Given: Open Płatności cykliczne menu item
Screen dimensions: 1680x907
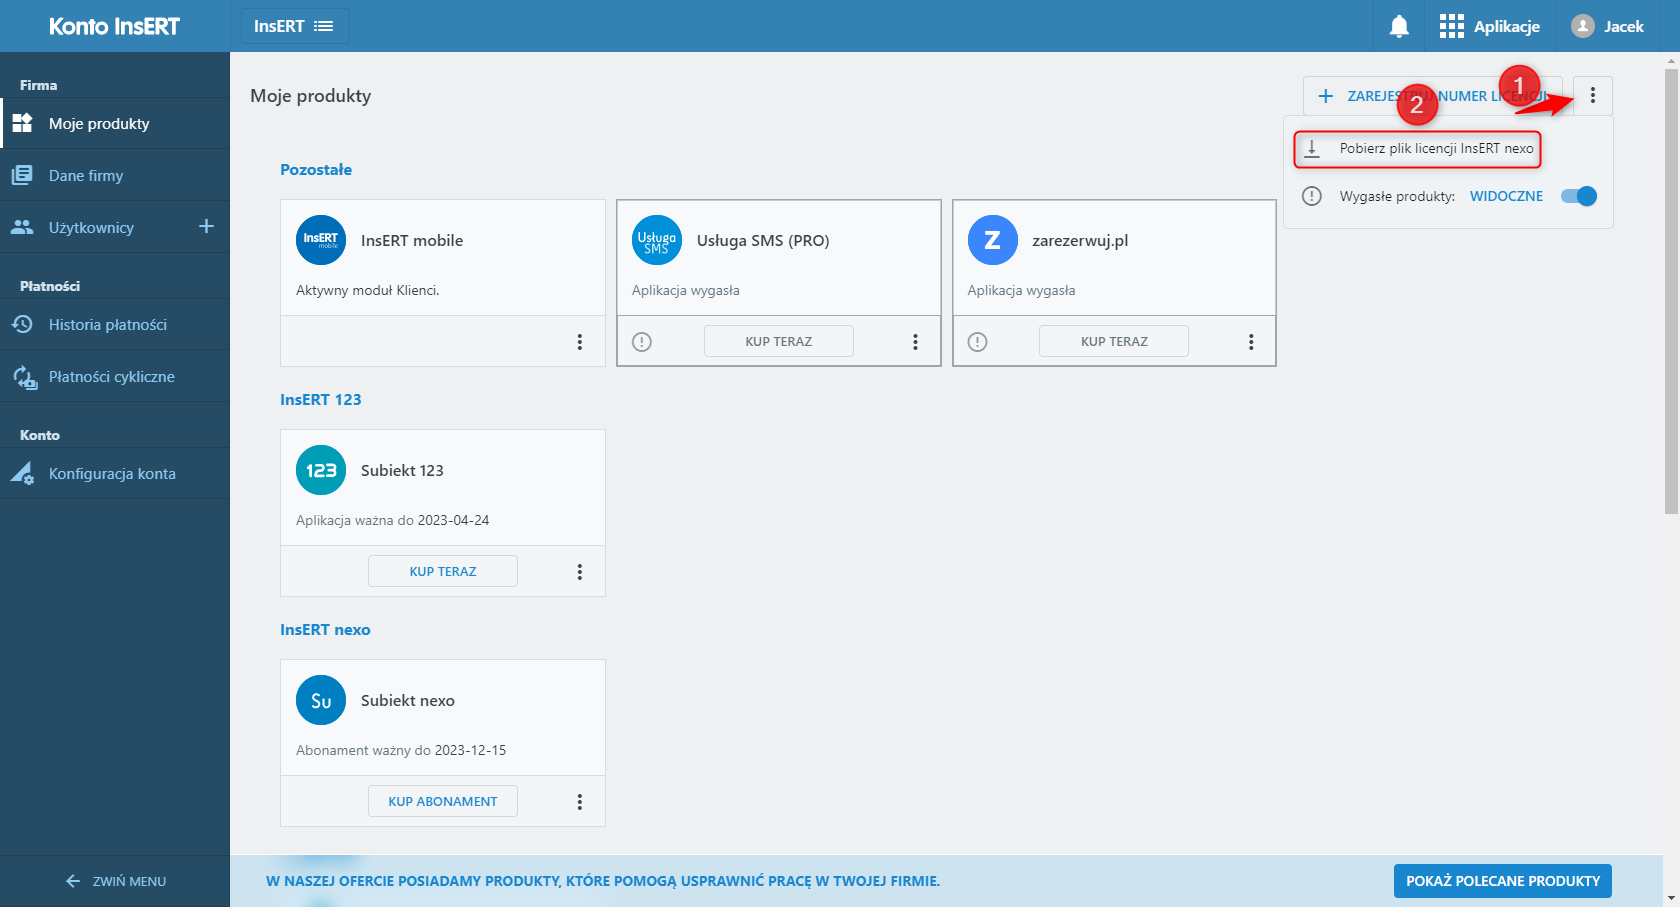Looking at the screenshot, I should pos(115,377).
